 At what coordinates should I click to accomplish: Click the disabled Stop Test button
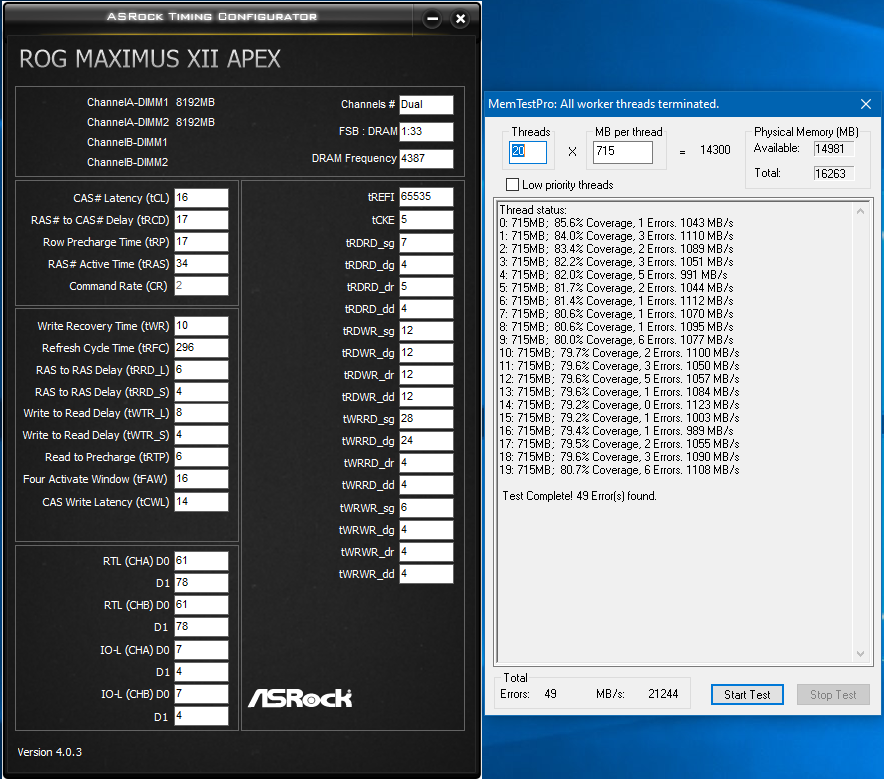[x=833, y=694]
